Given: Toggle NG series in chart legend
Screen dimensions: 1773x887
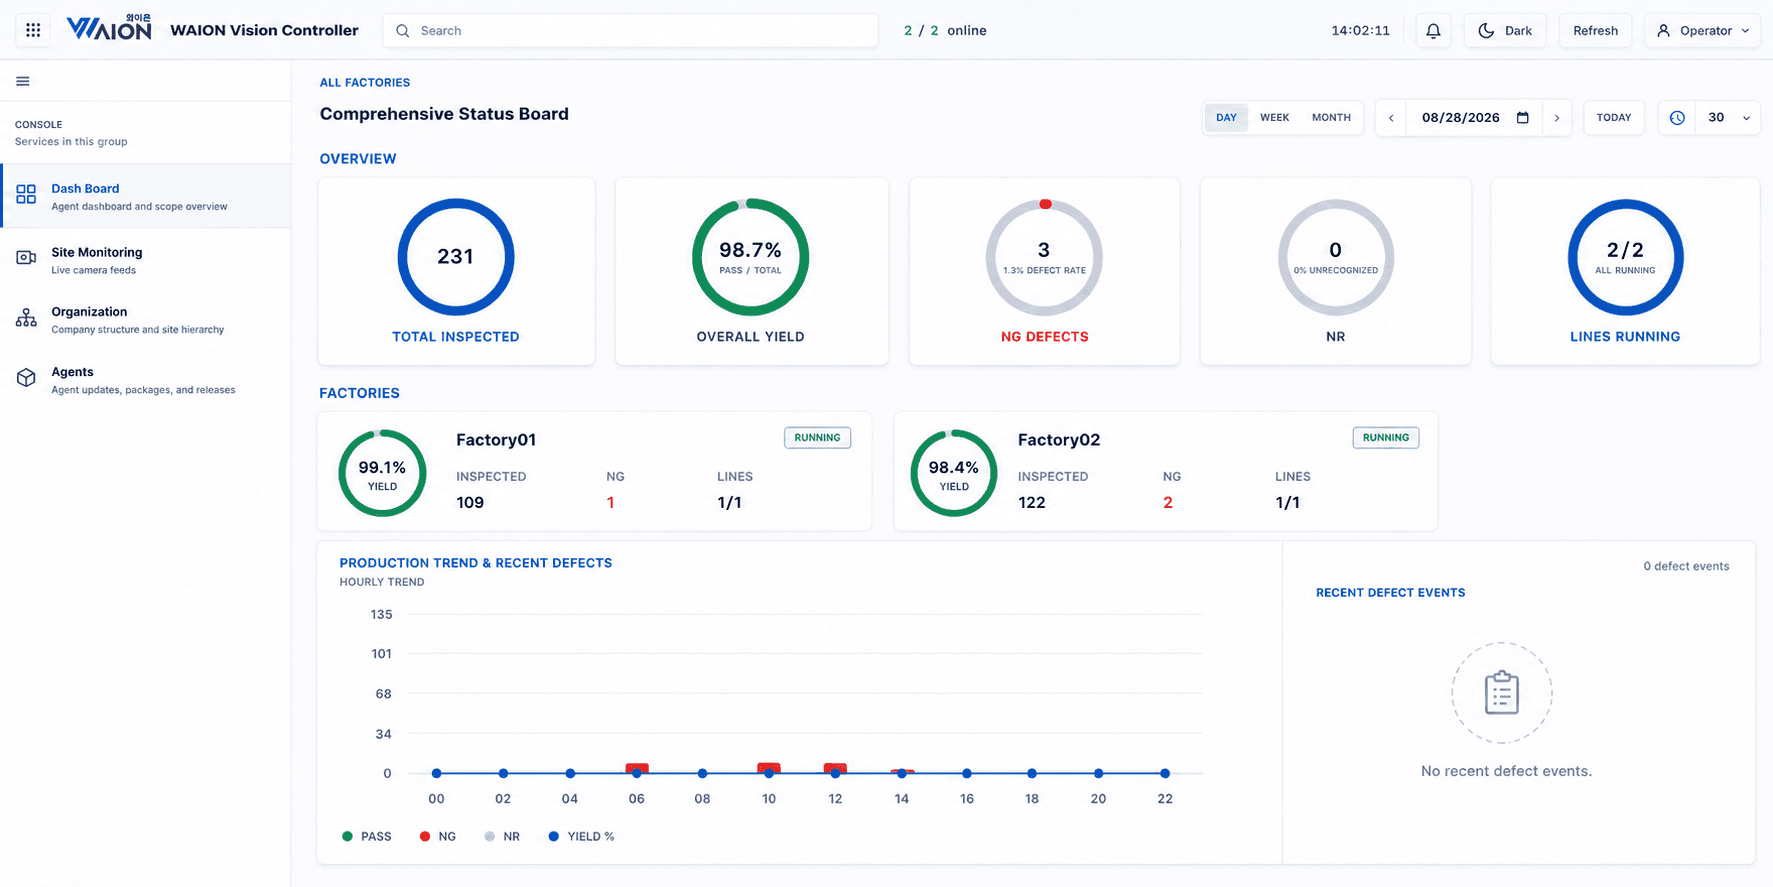Looking at the screenshot, I should (438, 836).
